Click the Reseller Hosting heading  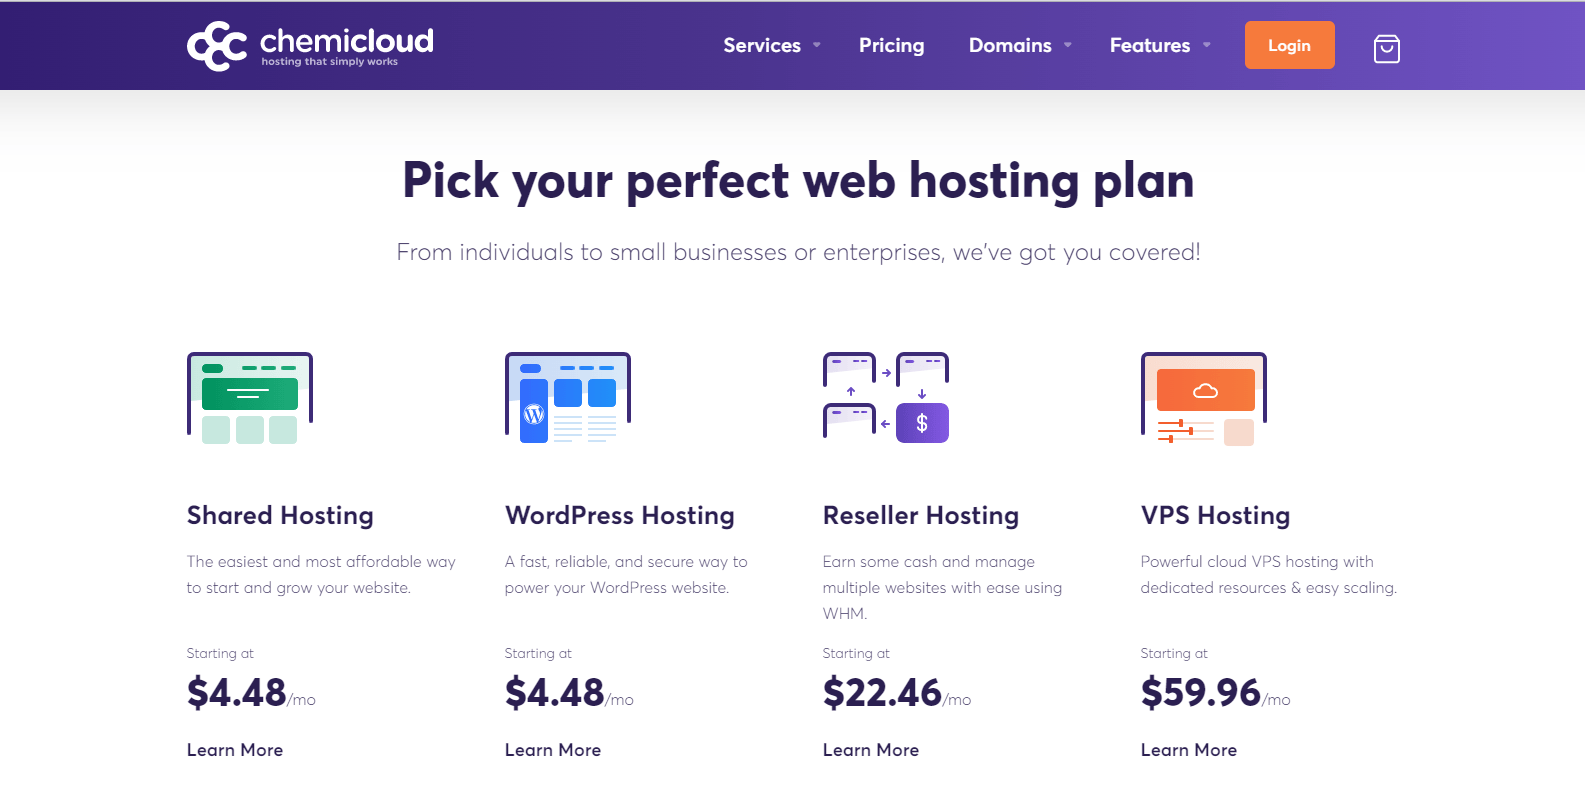pos(921,515)
